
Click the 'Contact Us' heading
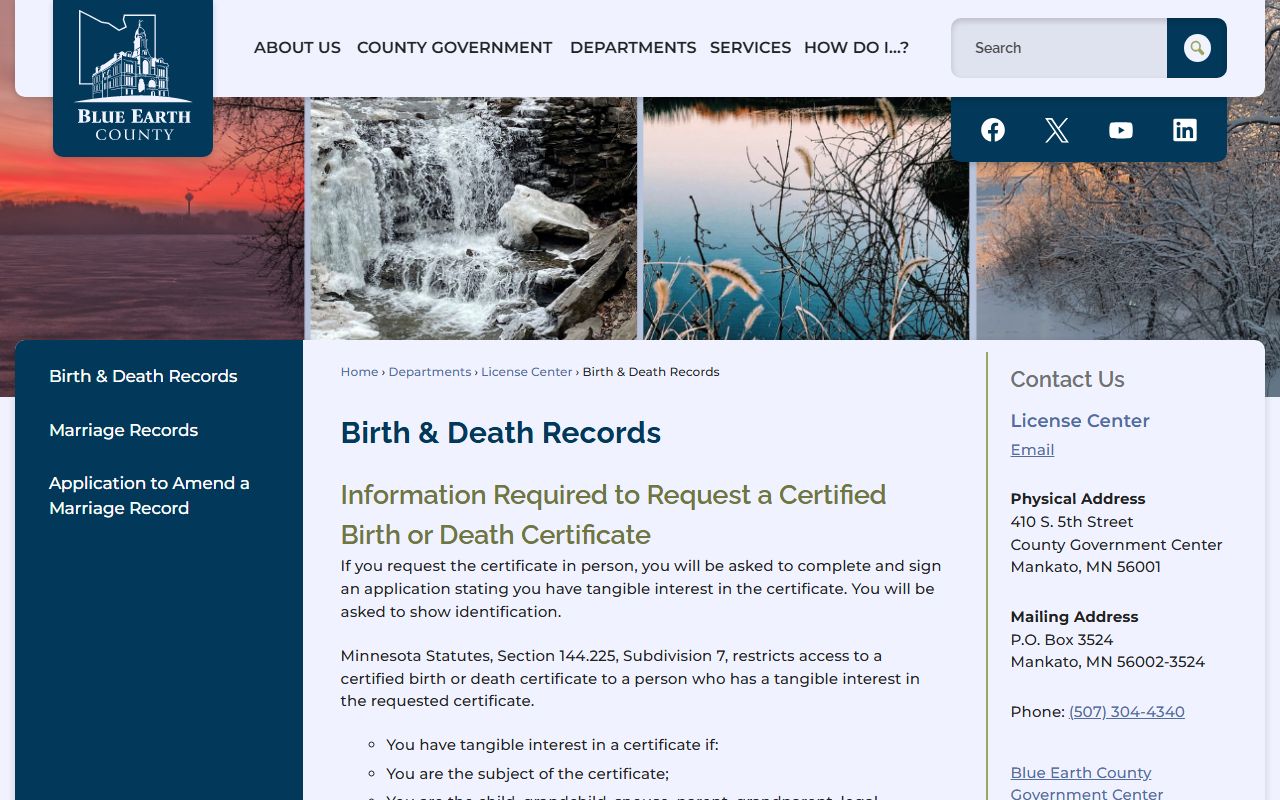click(x=1067, y=379)
